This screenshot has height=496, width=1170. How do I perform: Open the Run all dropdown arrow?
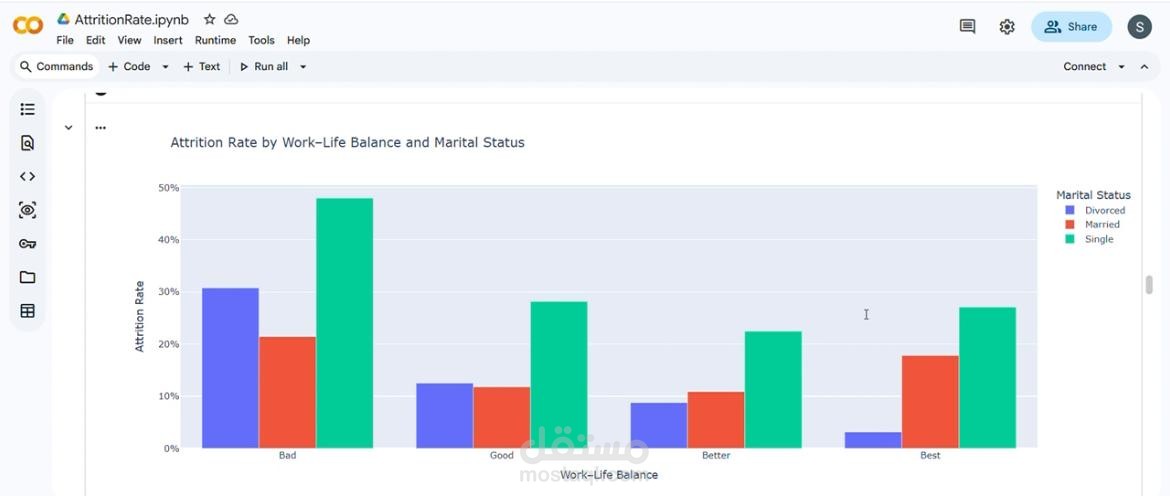[x=303, y=66]
